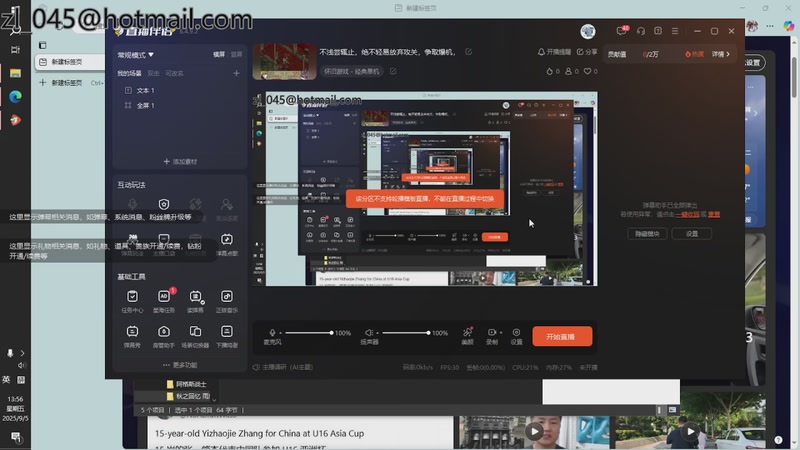Expand 详情 details chevron beside 热度
Image resolution: width=800 pixels, height=450 pixels.
point(721,54)
